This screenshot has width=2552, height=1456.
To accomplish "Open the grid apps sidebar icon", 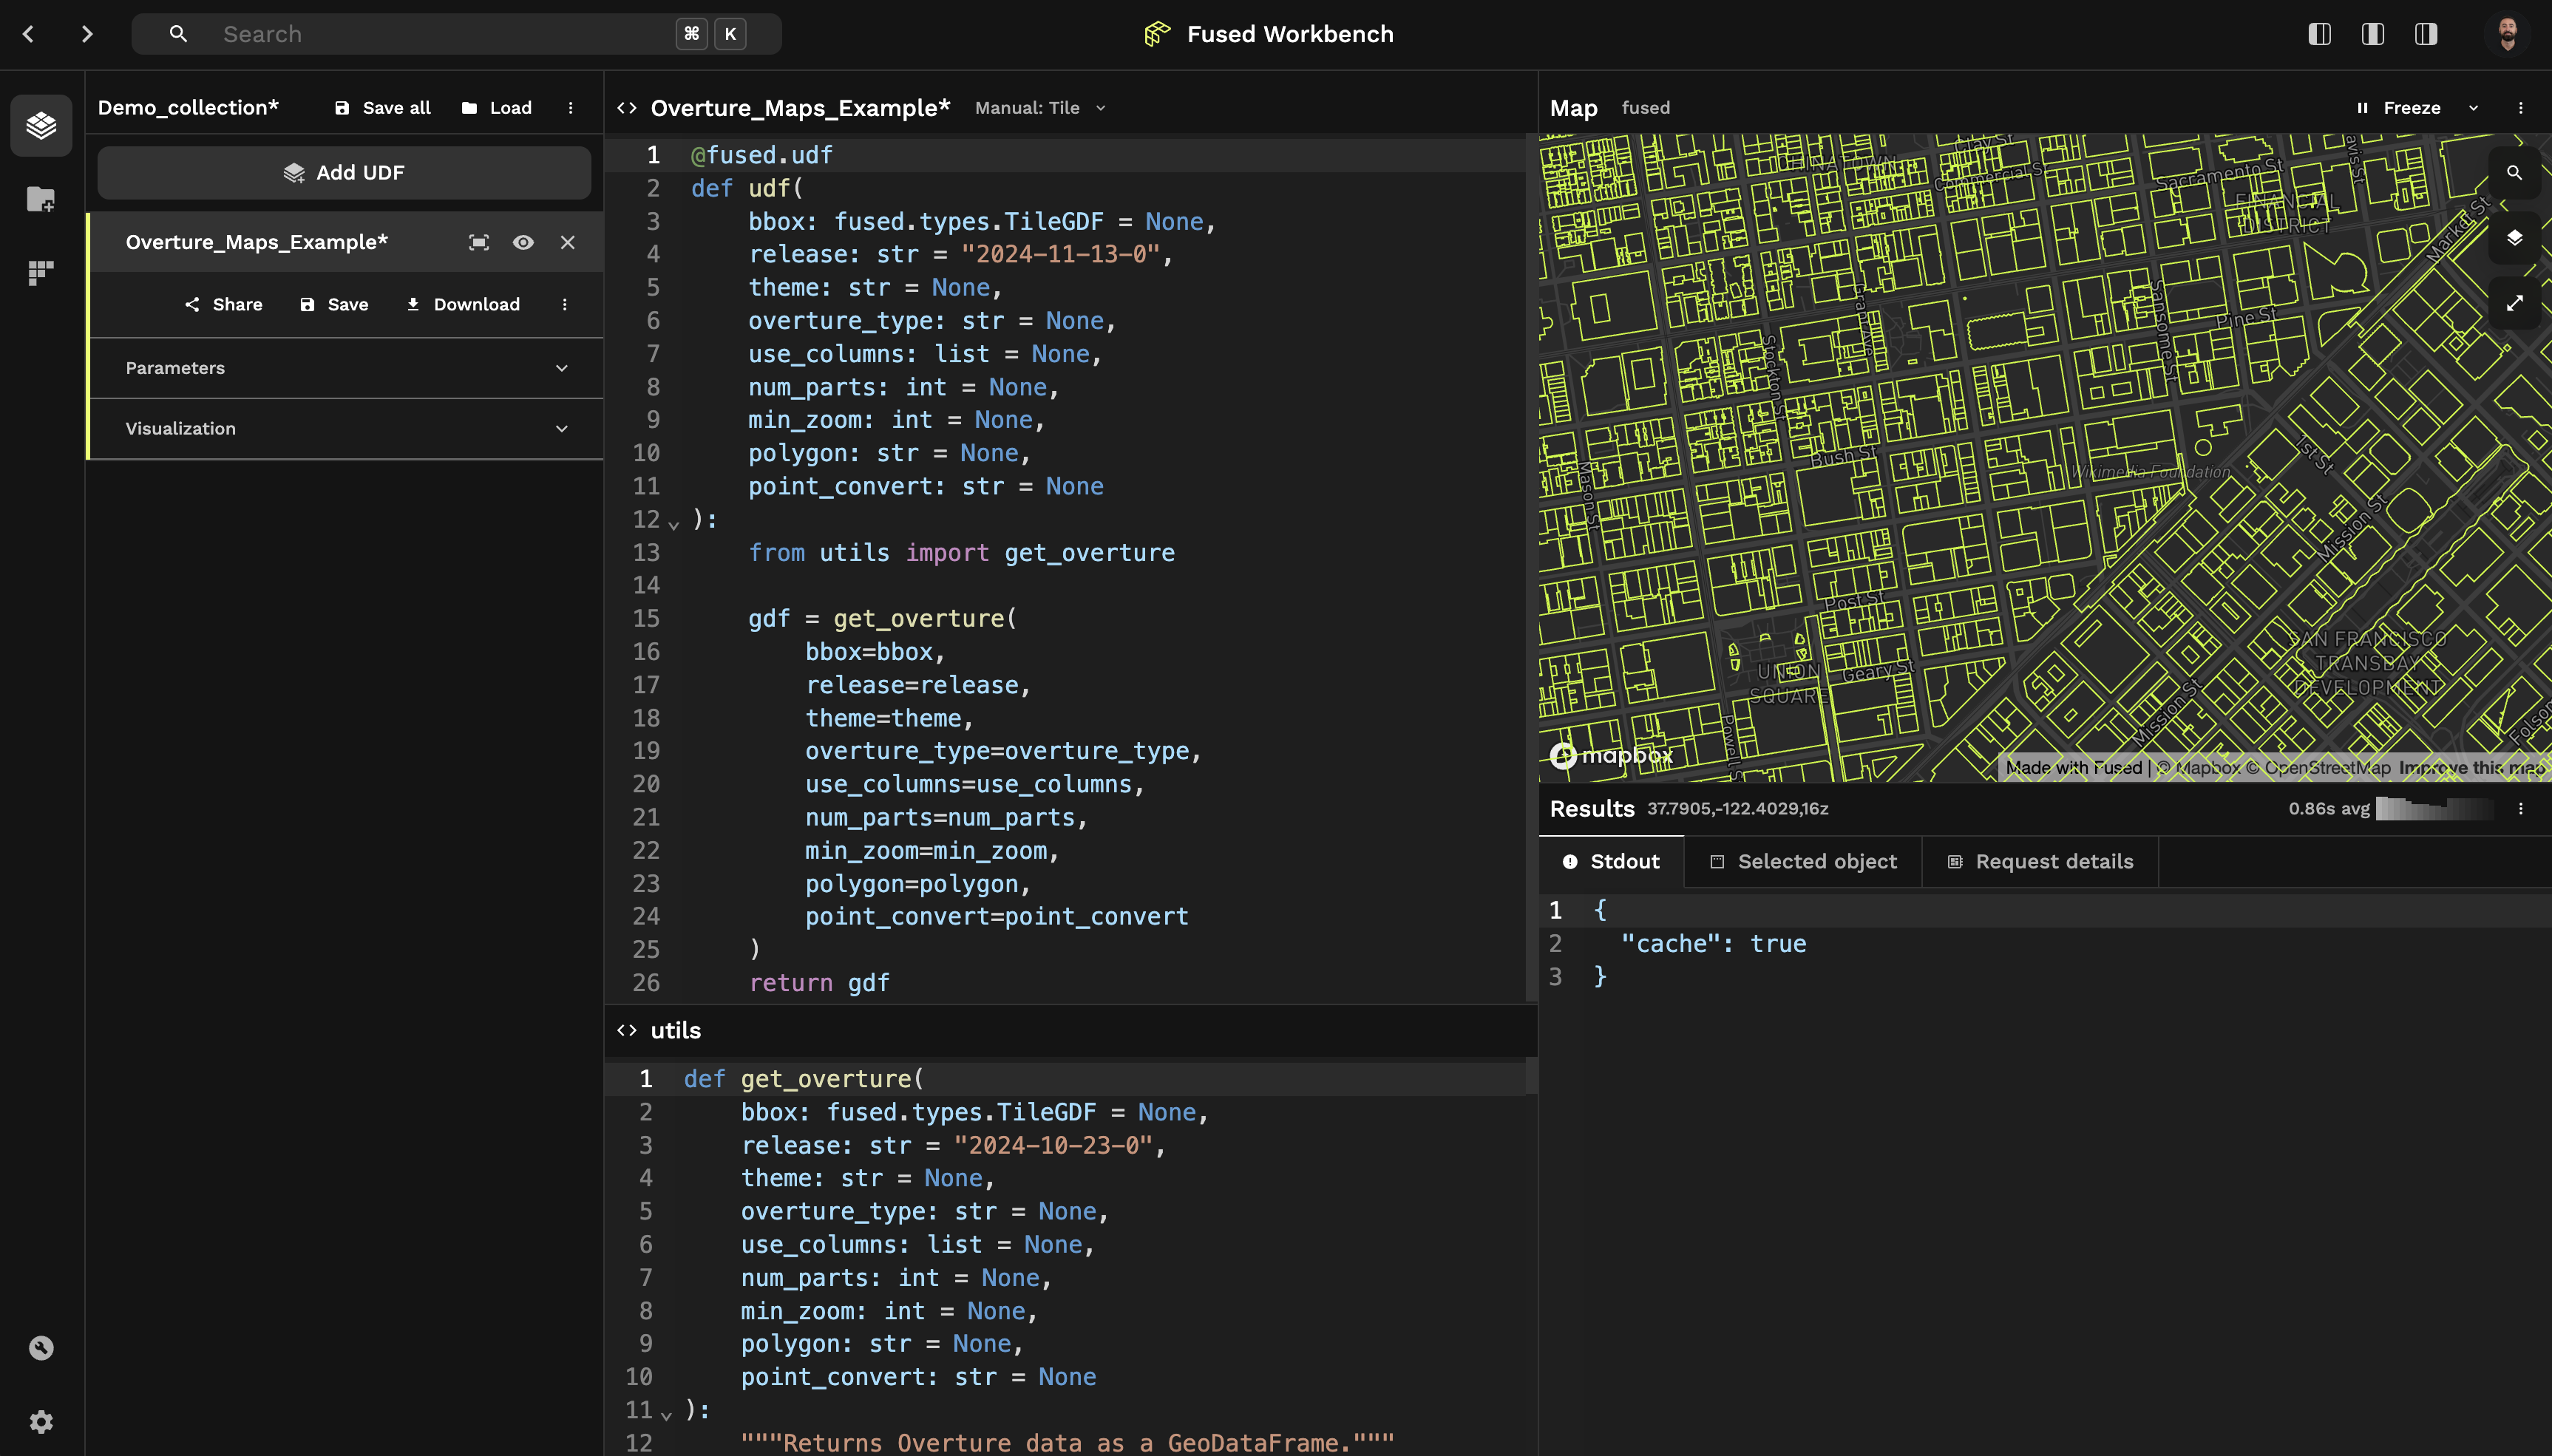I will click(x=41, y=272).
